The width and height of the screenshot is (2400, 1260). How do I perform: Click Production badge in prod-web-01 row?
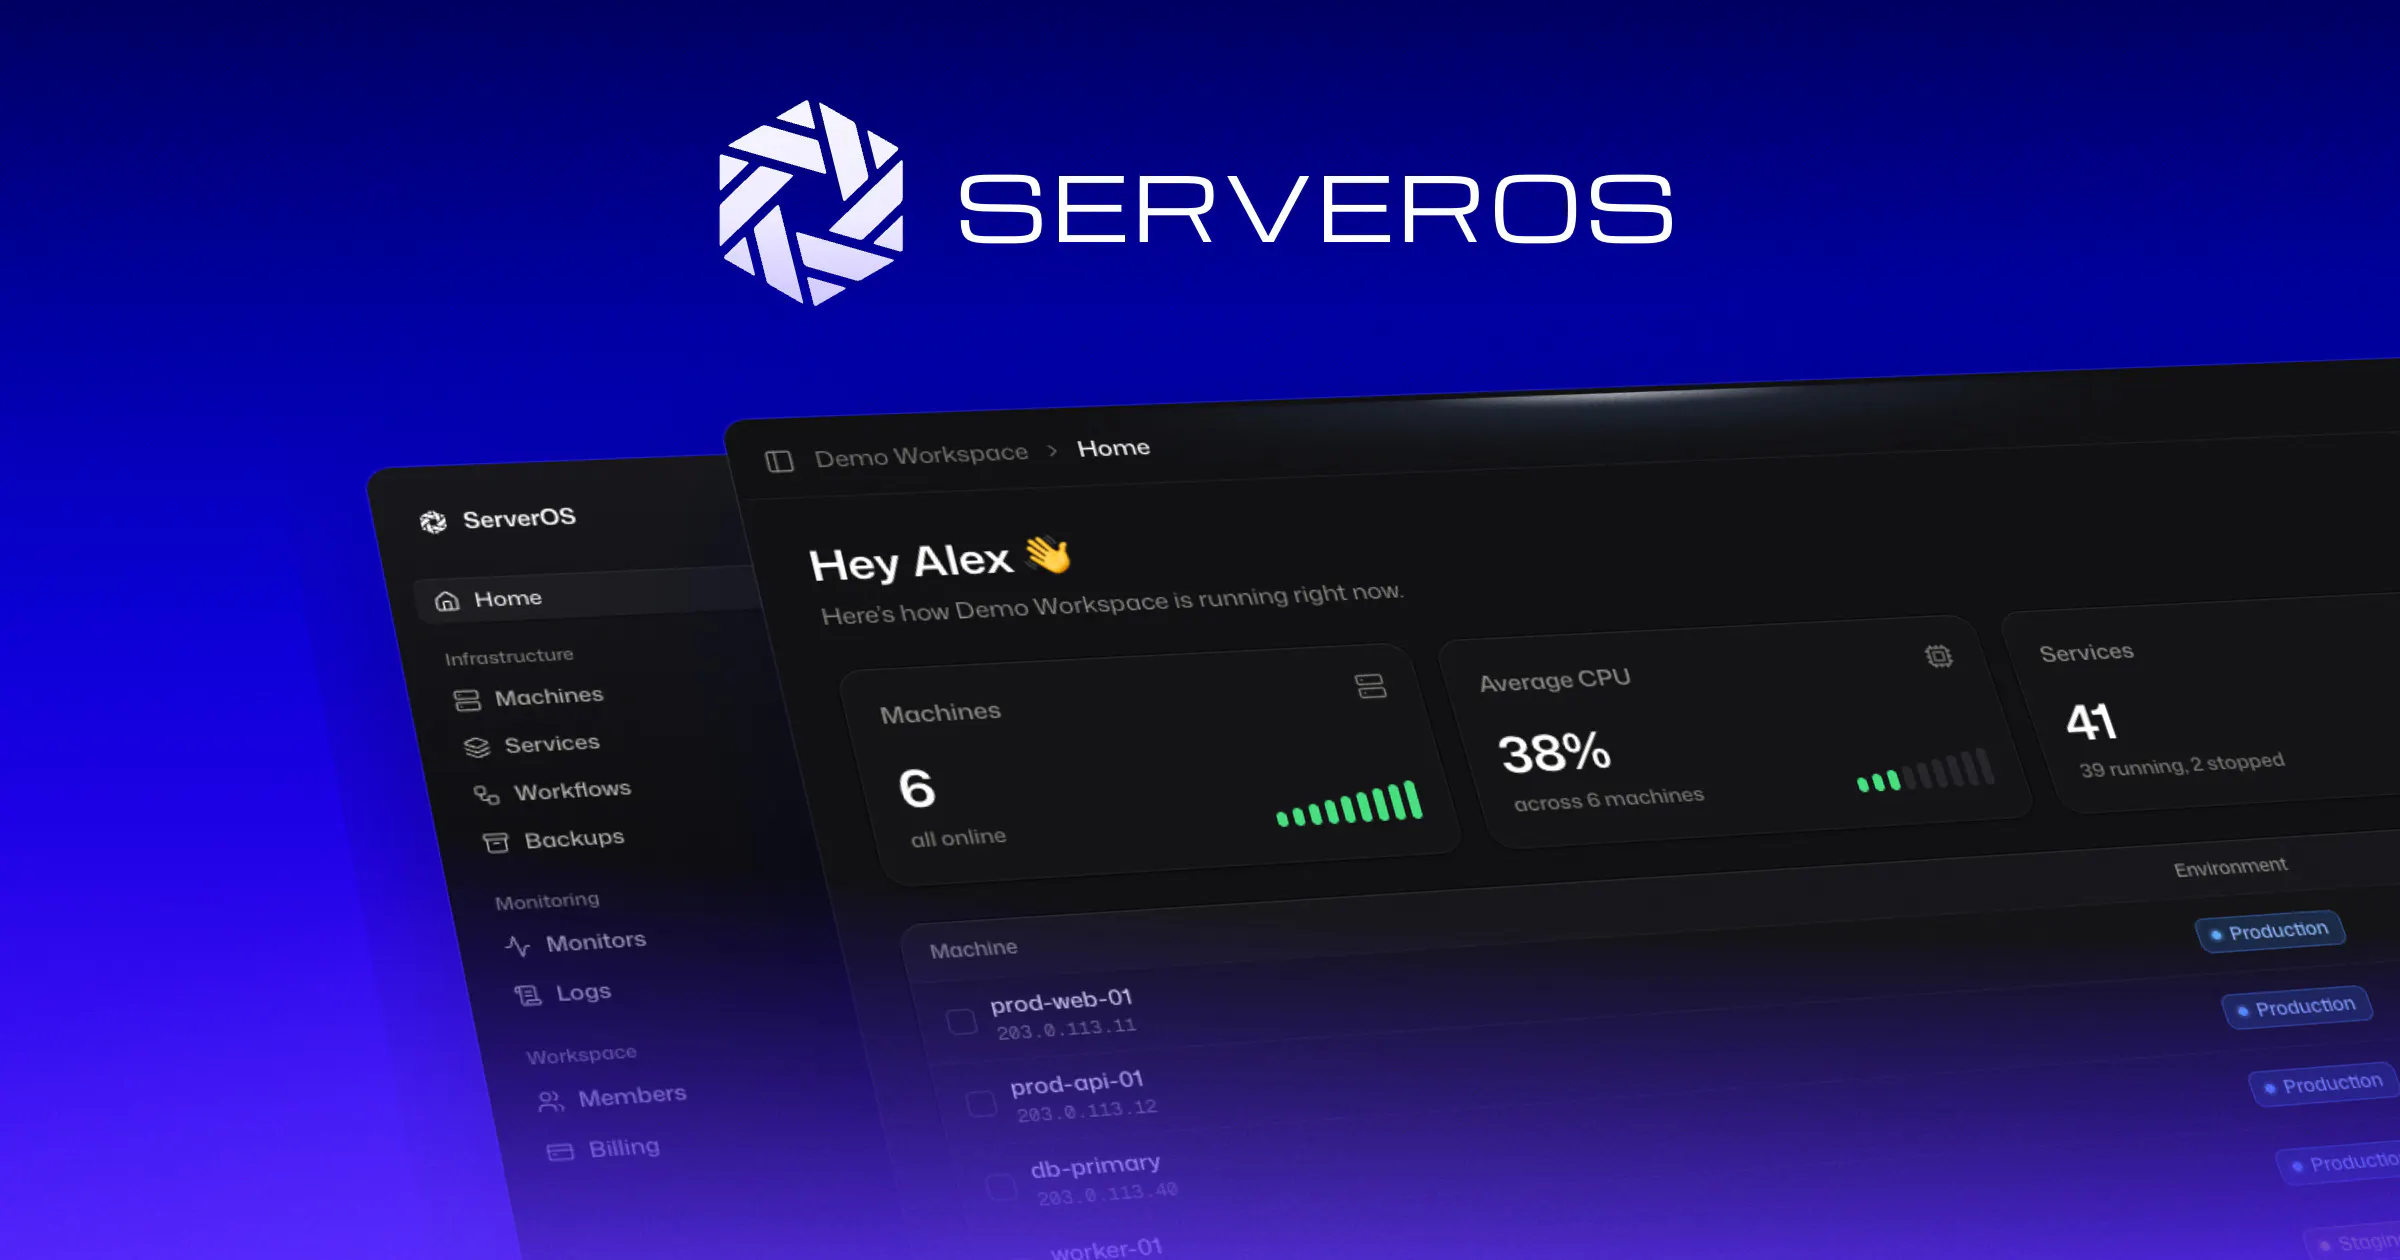click(x=2270, y=932)
